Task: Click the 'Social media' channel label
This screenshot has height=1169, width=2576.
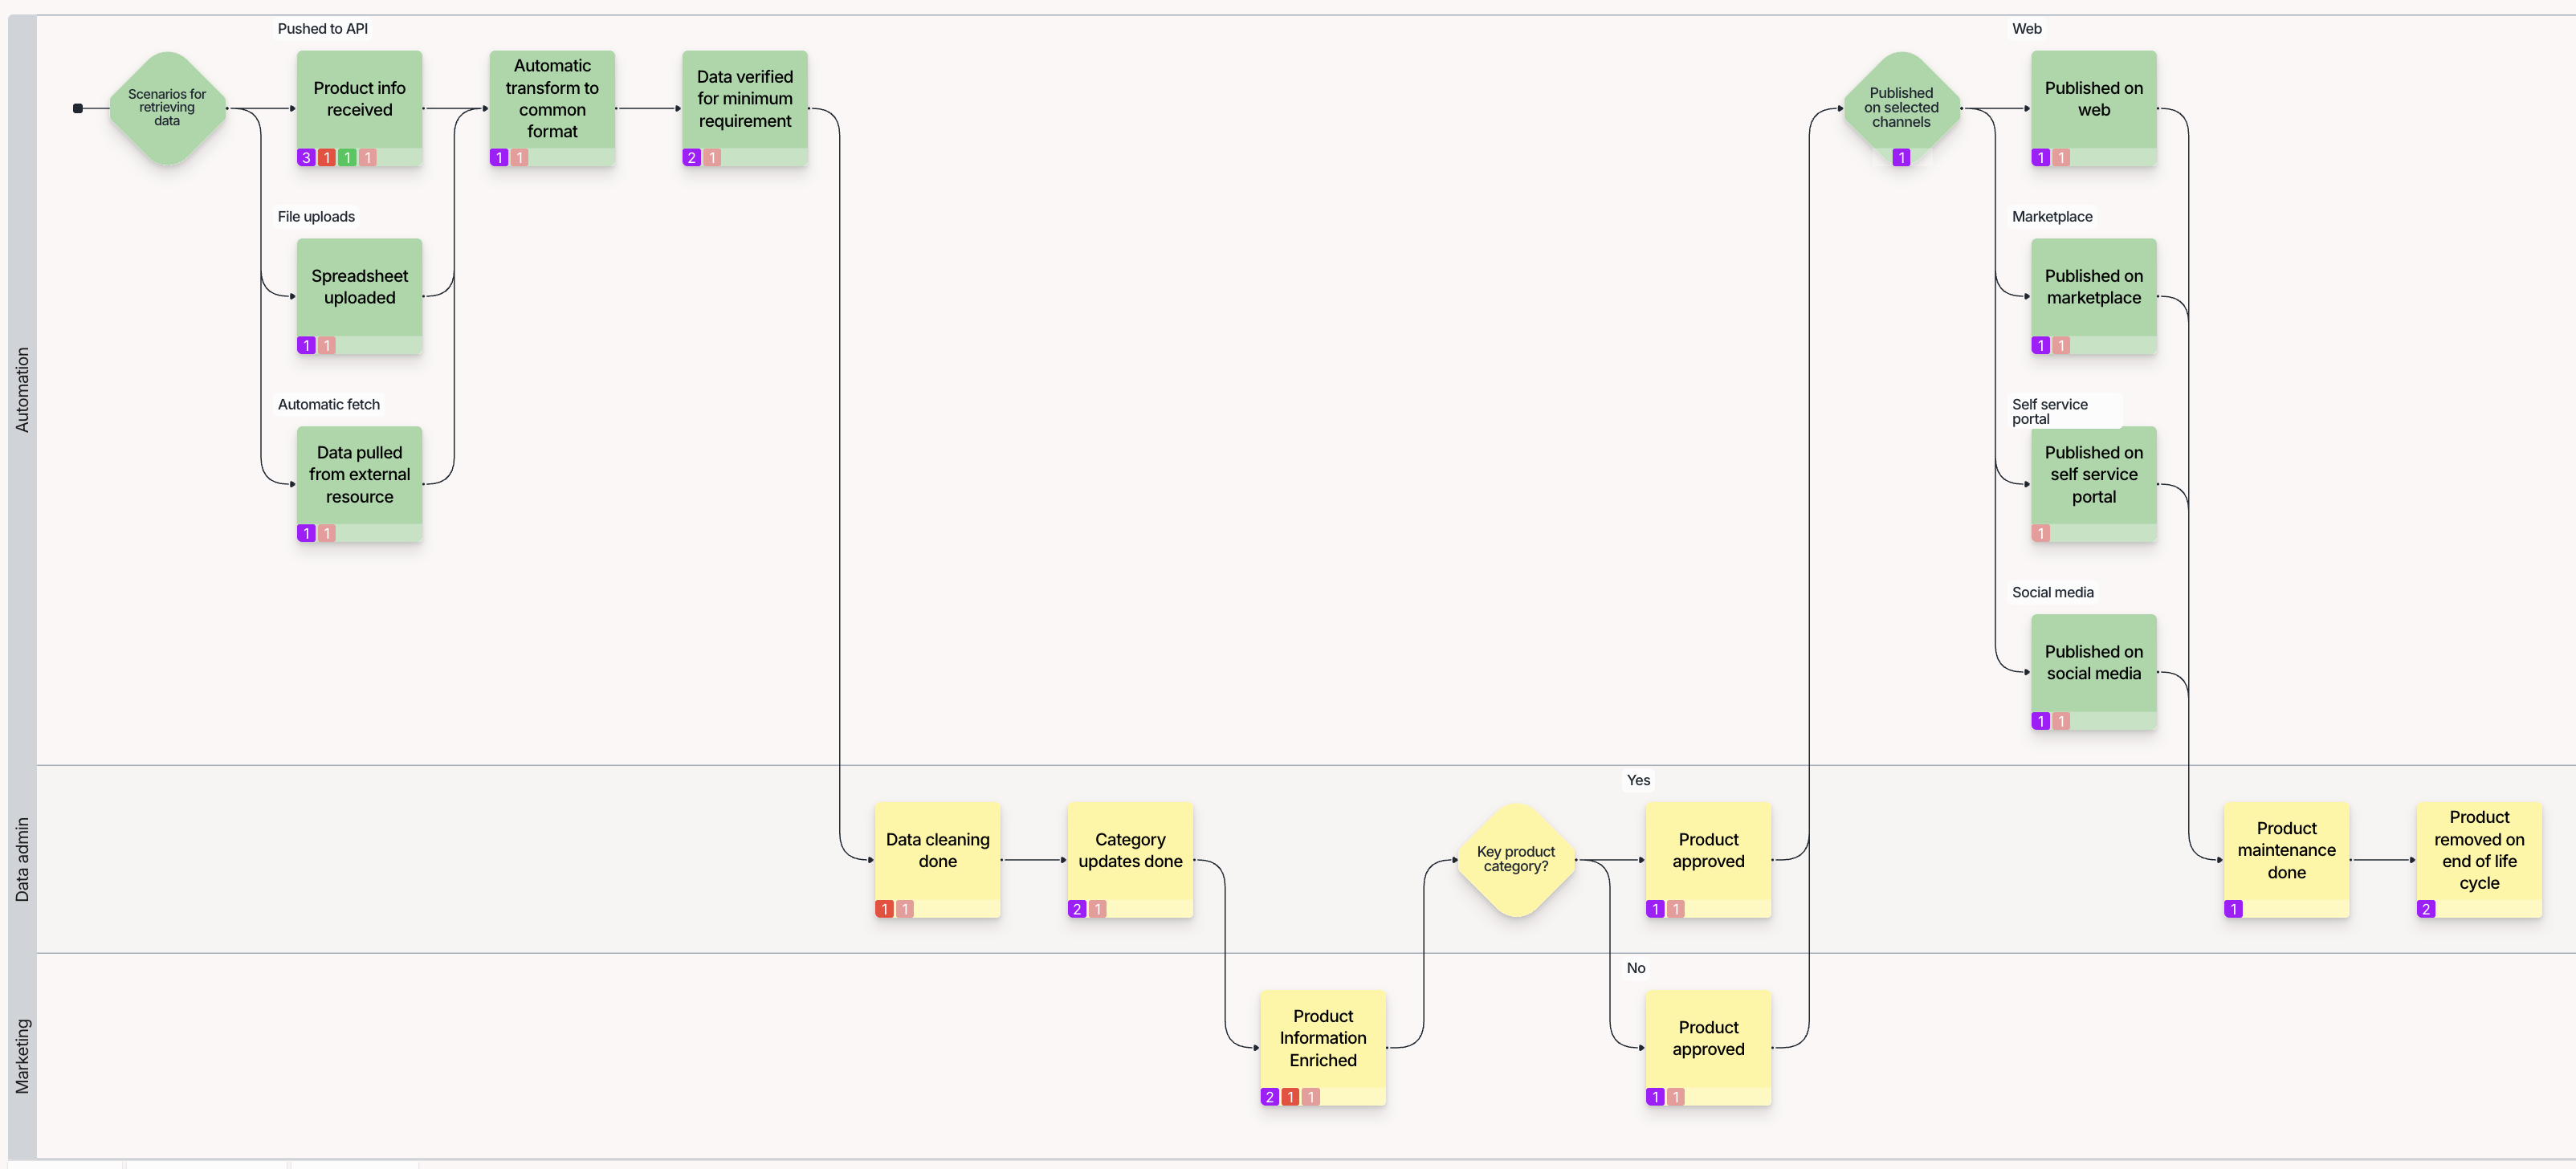Action: [x=2053, y=593]
